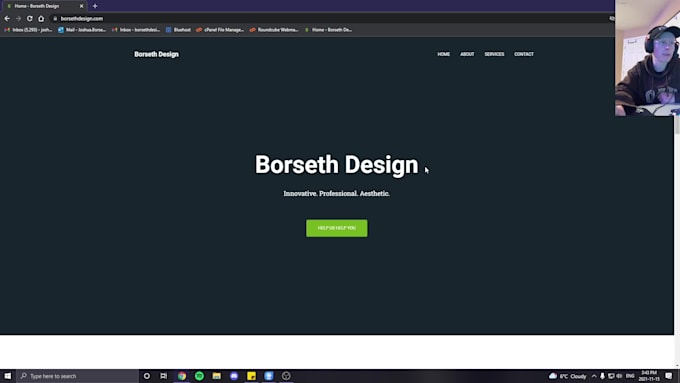Image resolution: width=680 pixels, height=383 pixels.
Task: Open a new tab with the plus icon
Action: [95, 6]
